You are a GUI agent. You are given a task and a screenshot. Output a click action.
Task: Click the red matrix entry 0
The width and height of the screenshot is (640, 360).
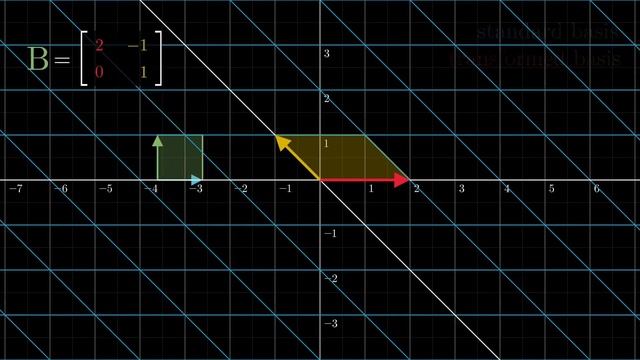99,72
